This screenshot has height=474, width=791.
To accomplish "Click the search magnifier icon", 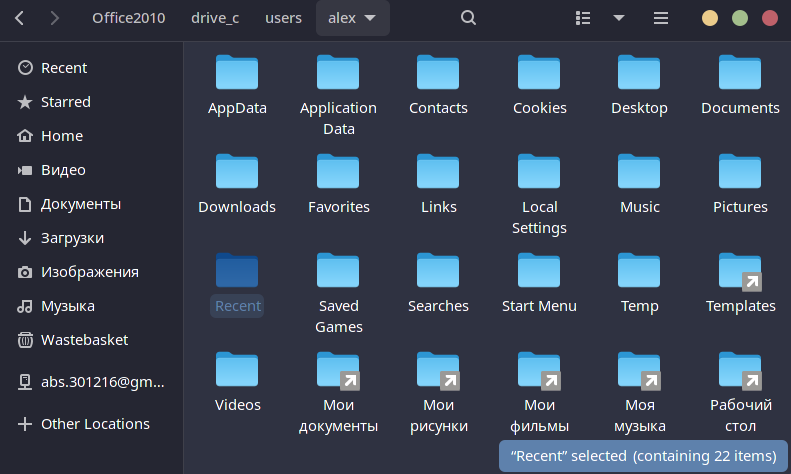I will pos(468,18).
